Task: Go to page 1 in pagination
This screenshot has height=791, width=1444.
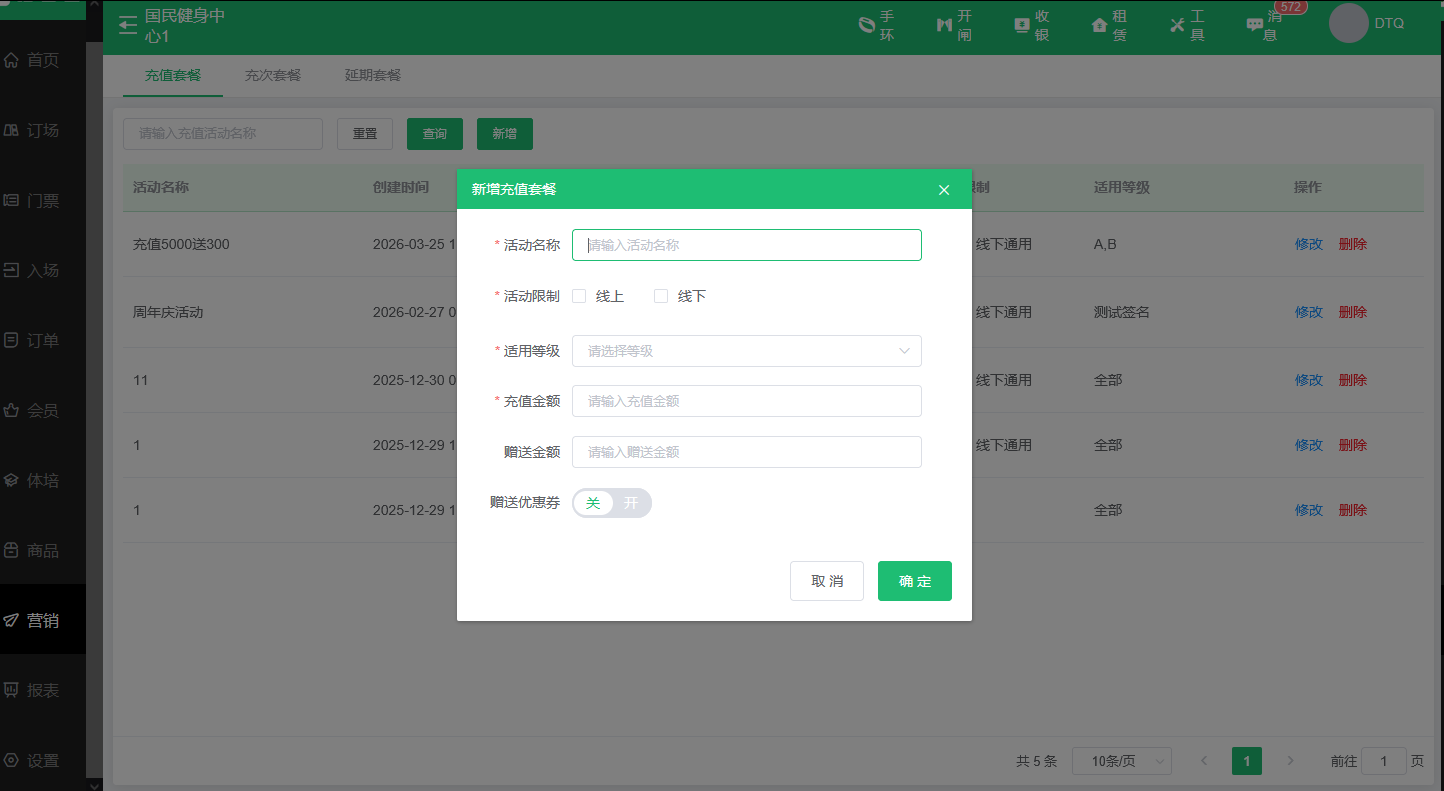Action: tap(1246, 761)
